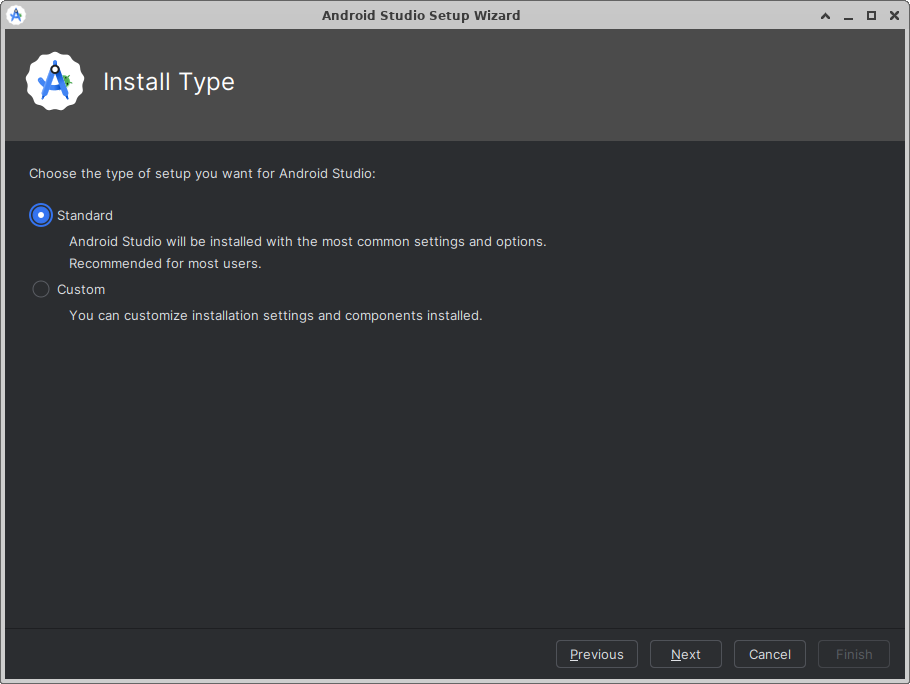Minimize the Setup Wizard window

point(848,16)
